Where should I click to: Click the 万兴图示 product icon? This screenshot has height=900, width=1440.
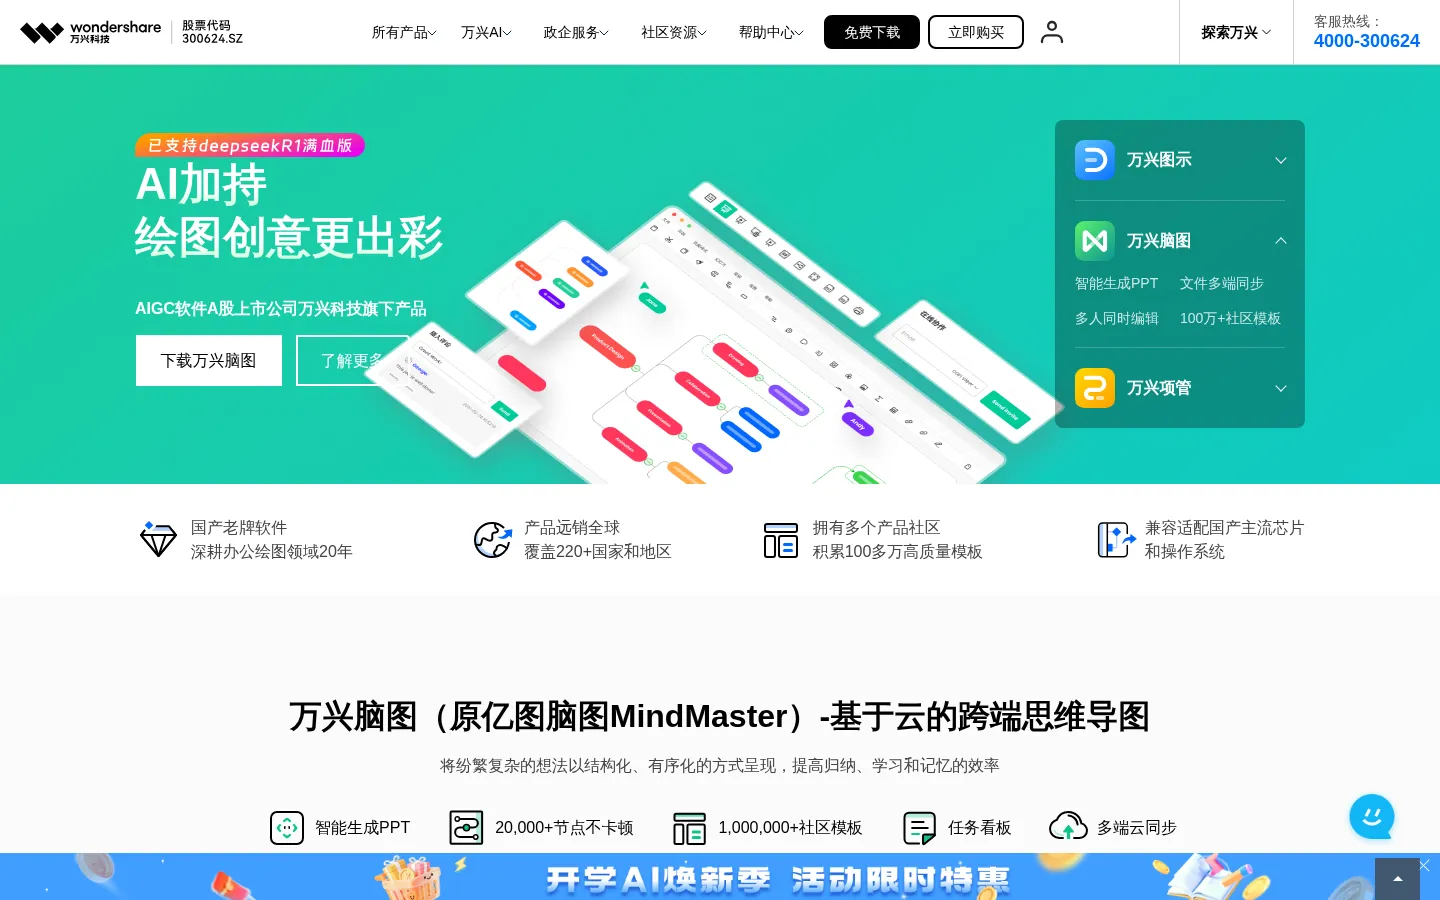coord(1095,160)
